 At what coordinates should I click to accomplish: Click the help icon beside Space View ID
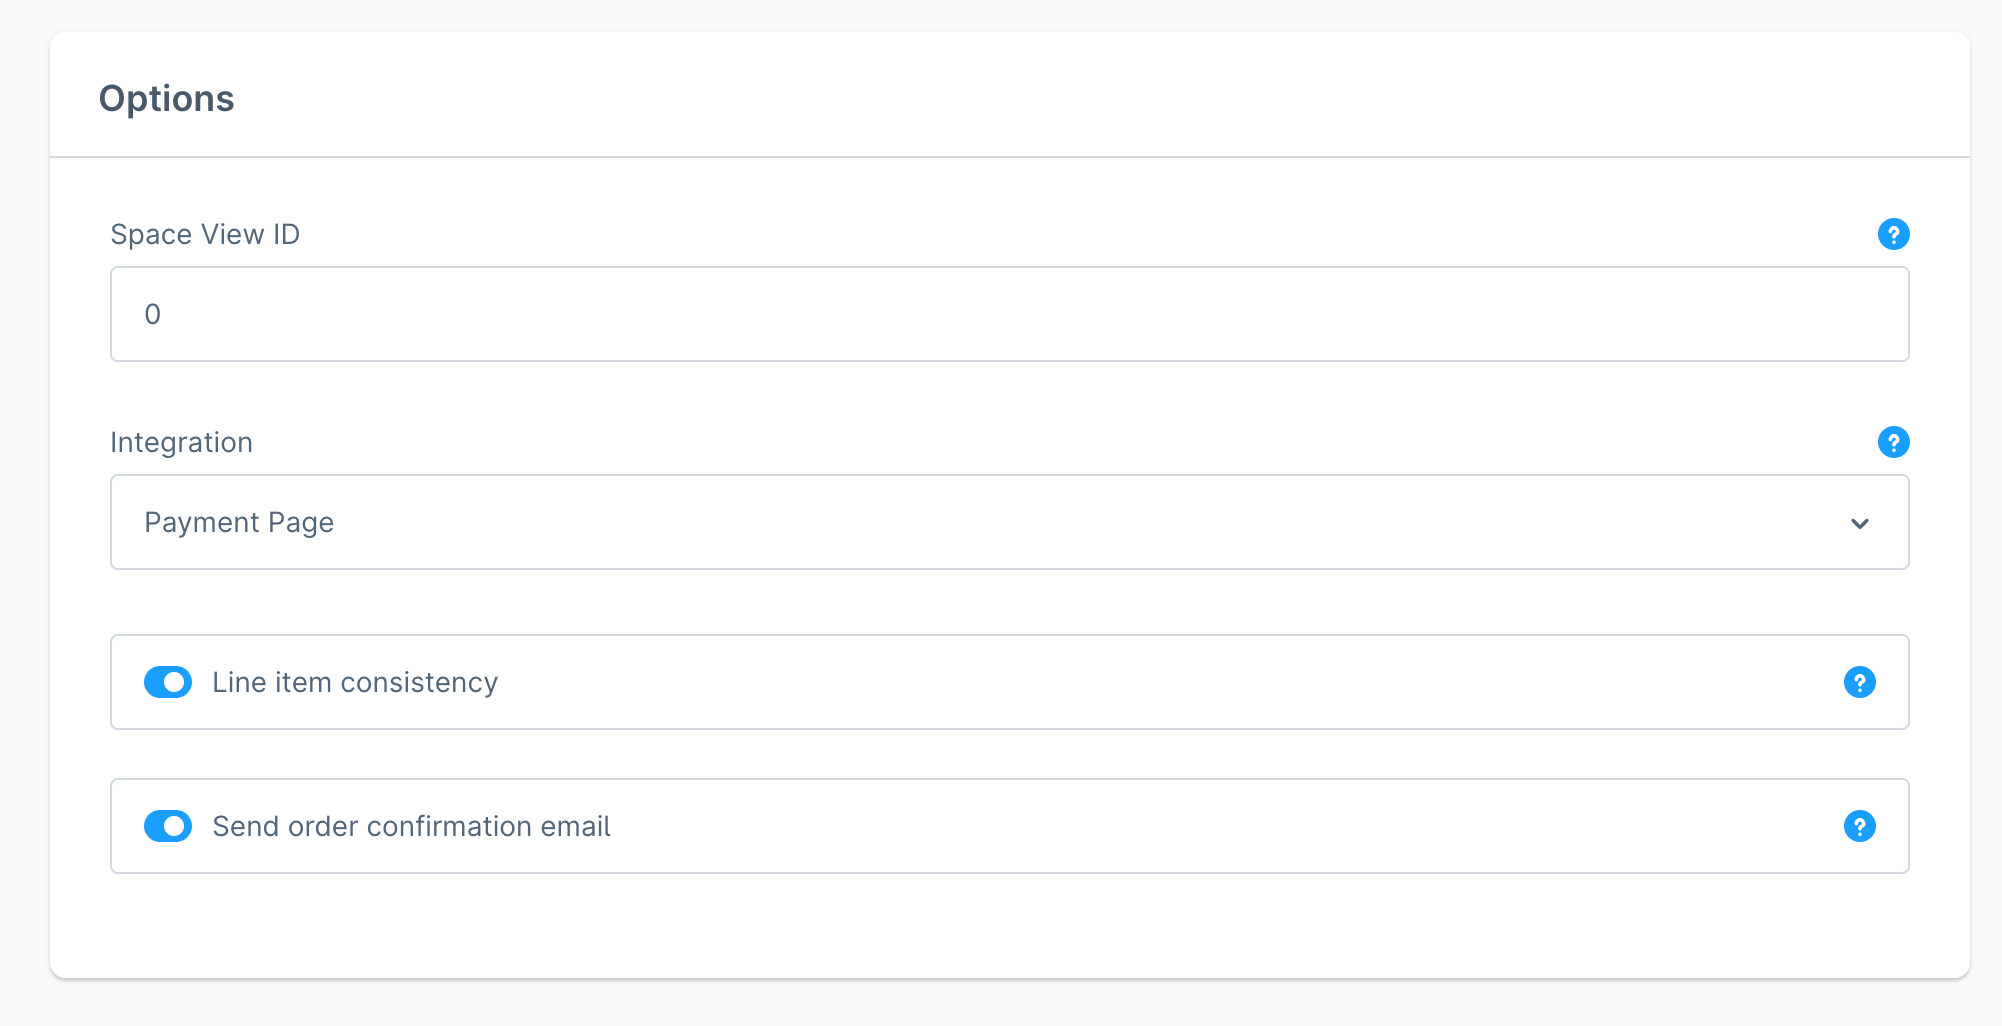(x=1893, y=234)
